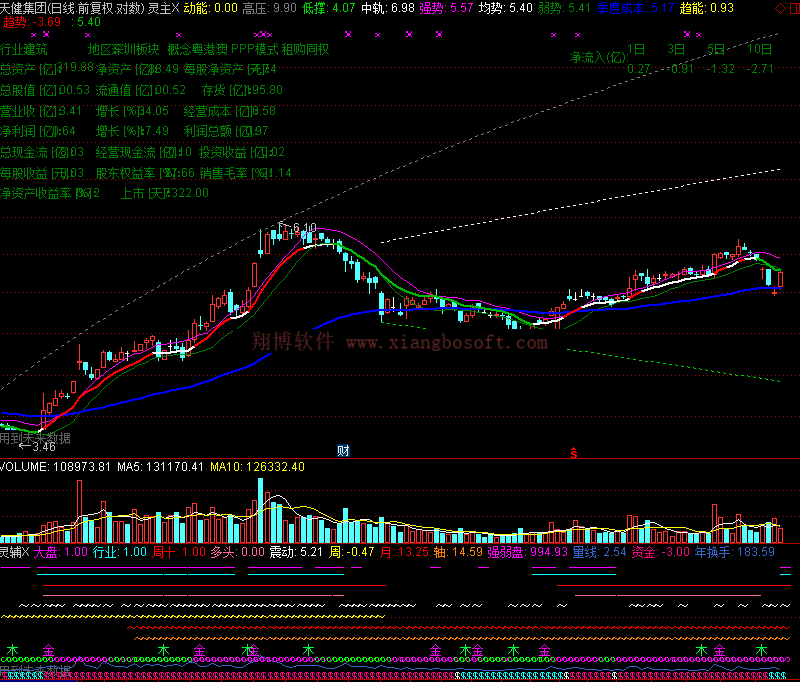The width and height of the screenshot is (800, 682).
Task: Click the 中轨: 6.98 value
Action: tap(388, 8)
